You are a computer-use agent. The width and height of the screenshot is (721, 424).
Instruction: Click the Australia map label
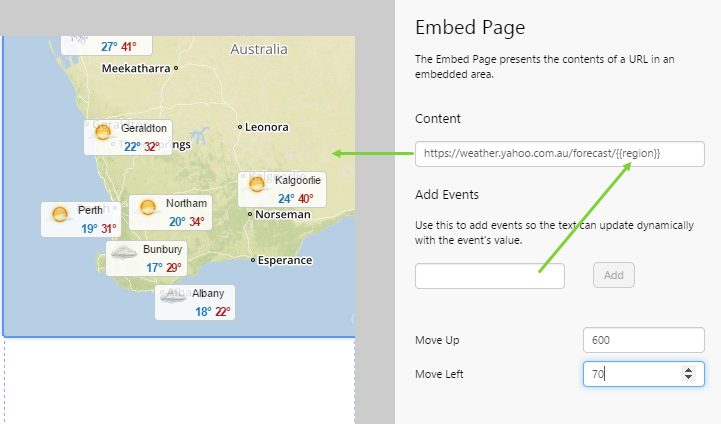click(x=258, y=49)
